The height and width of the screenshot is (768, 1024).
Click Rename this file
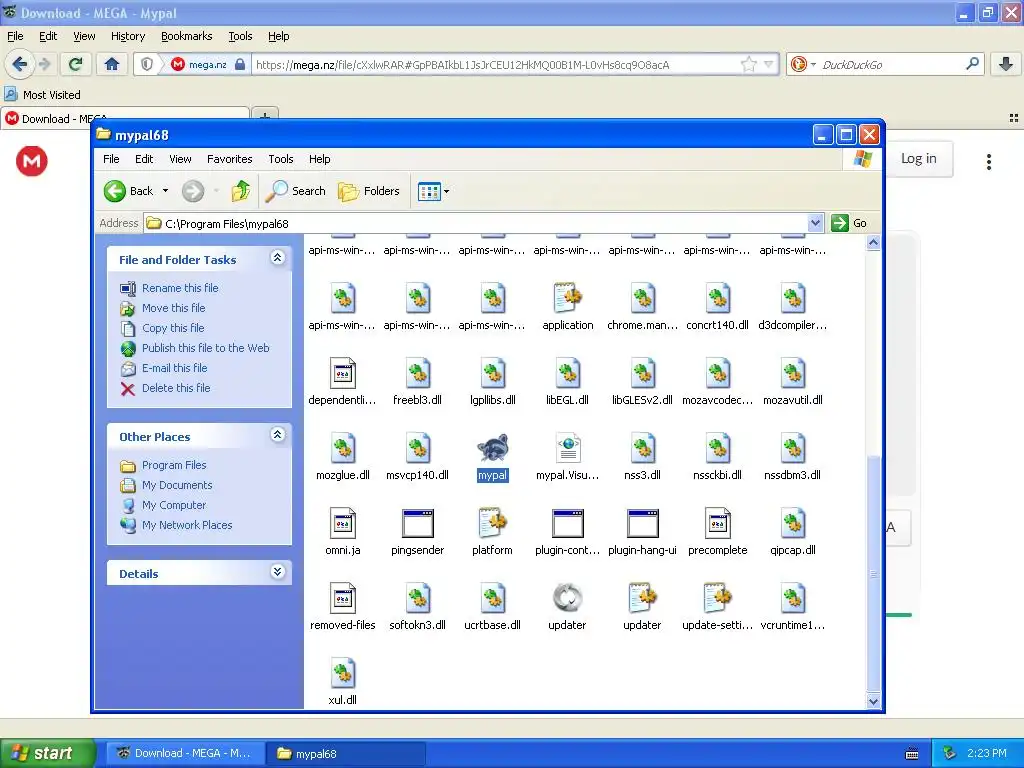(180, 288)
